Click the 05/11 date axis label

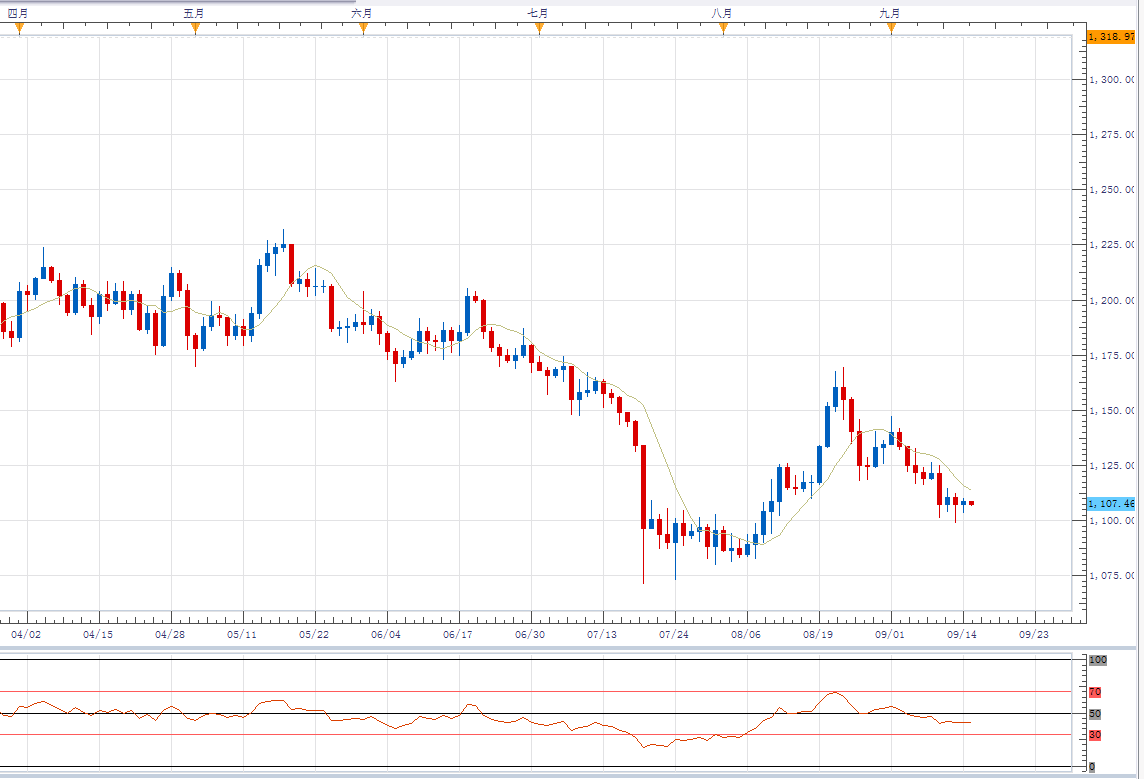pyautogui.click(x=241, y=635)
